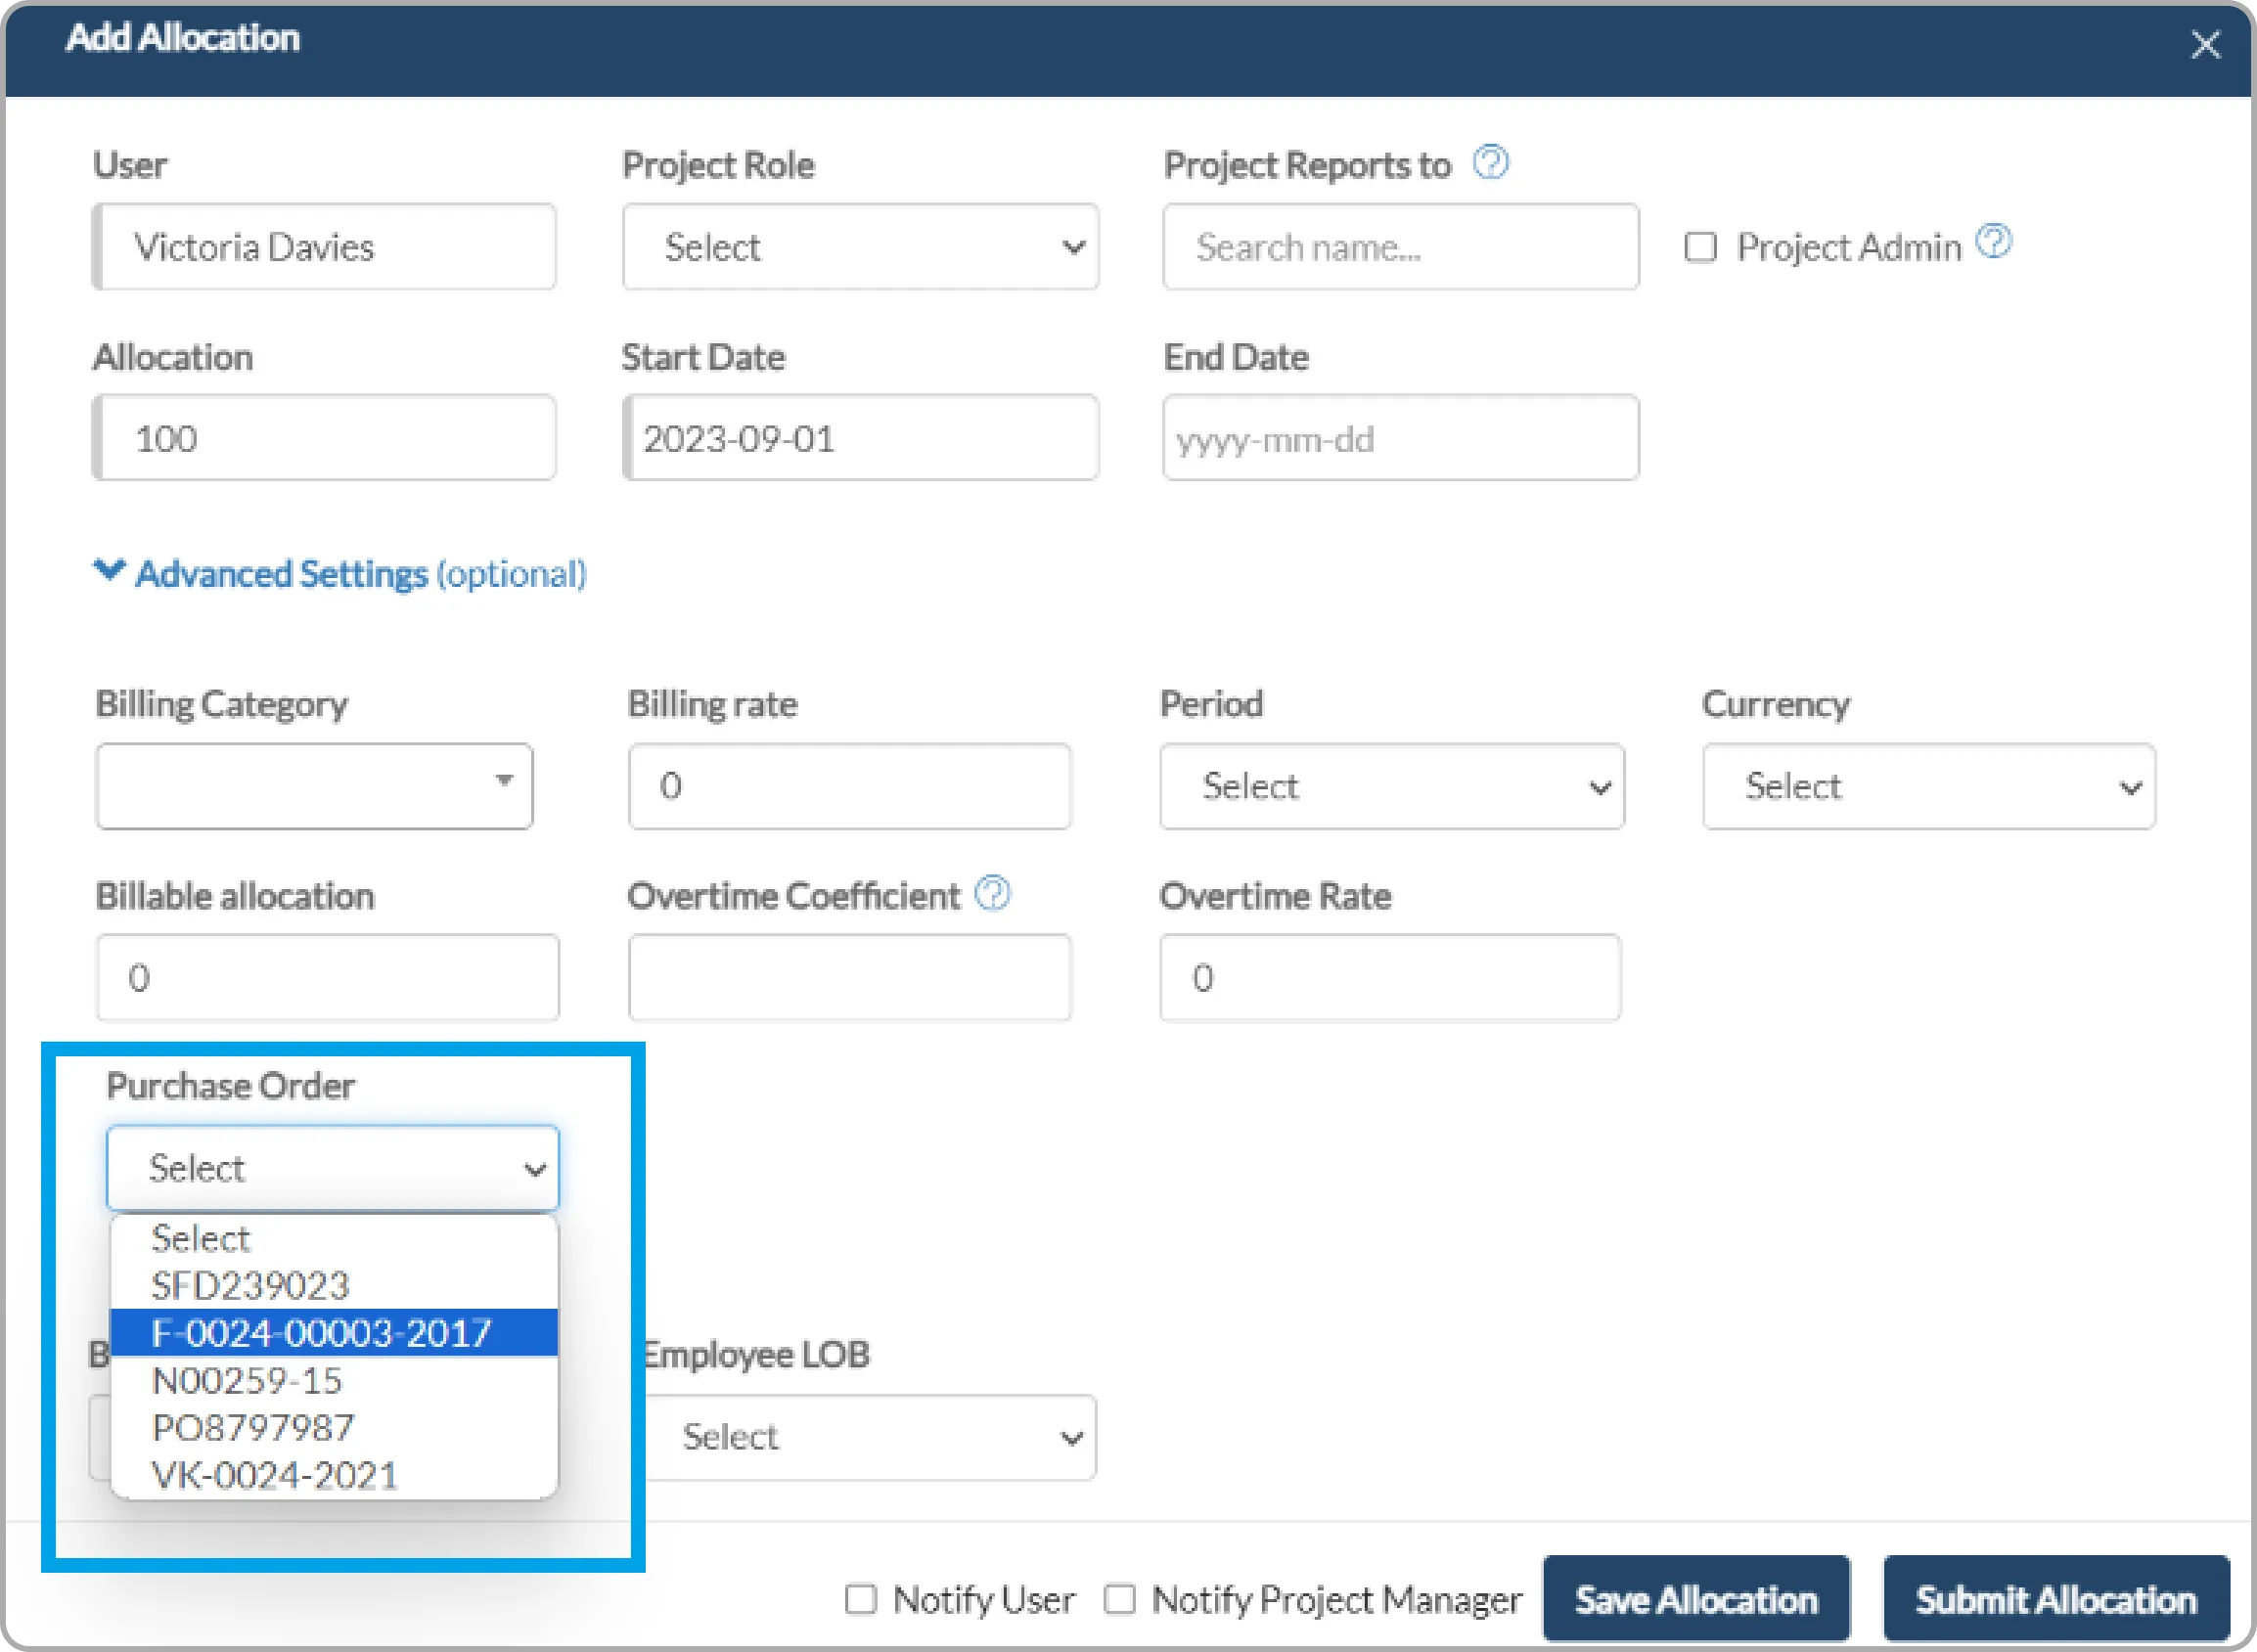Check the Notify User checkbox

coord(861,1599)
